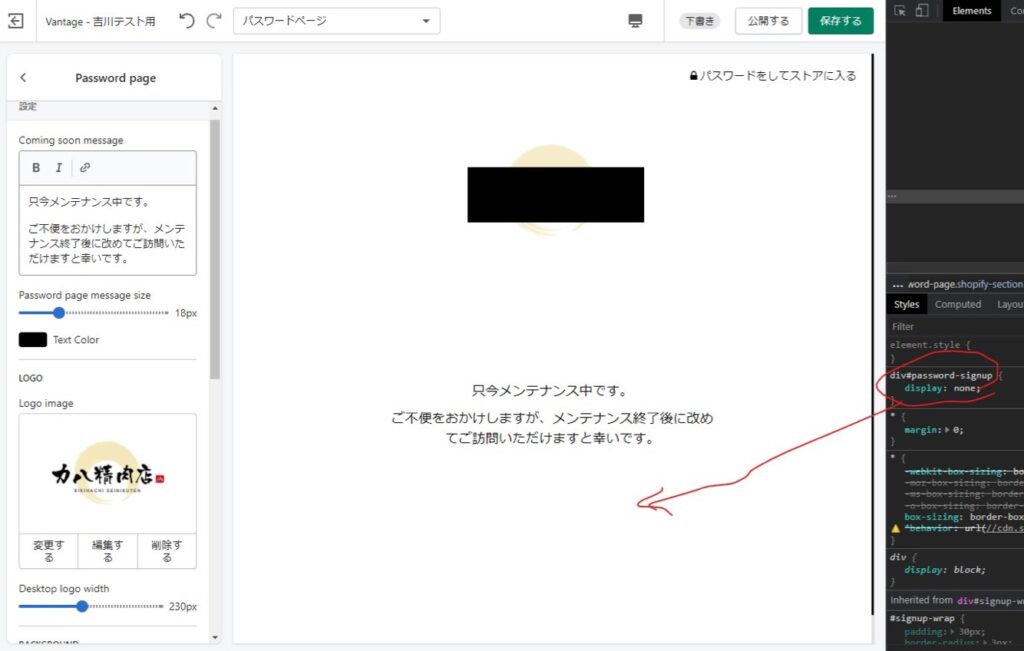Open the Computed tab in DevTools
Screen dimensions: 1024x651
[x=957, y=305]
